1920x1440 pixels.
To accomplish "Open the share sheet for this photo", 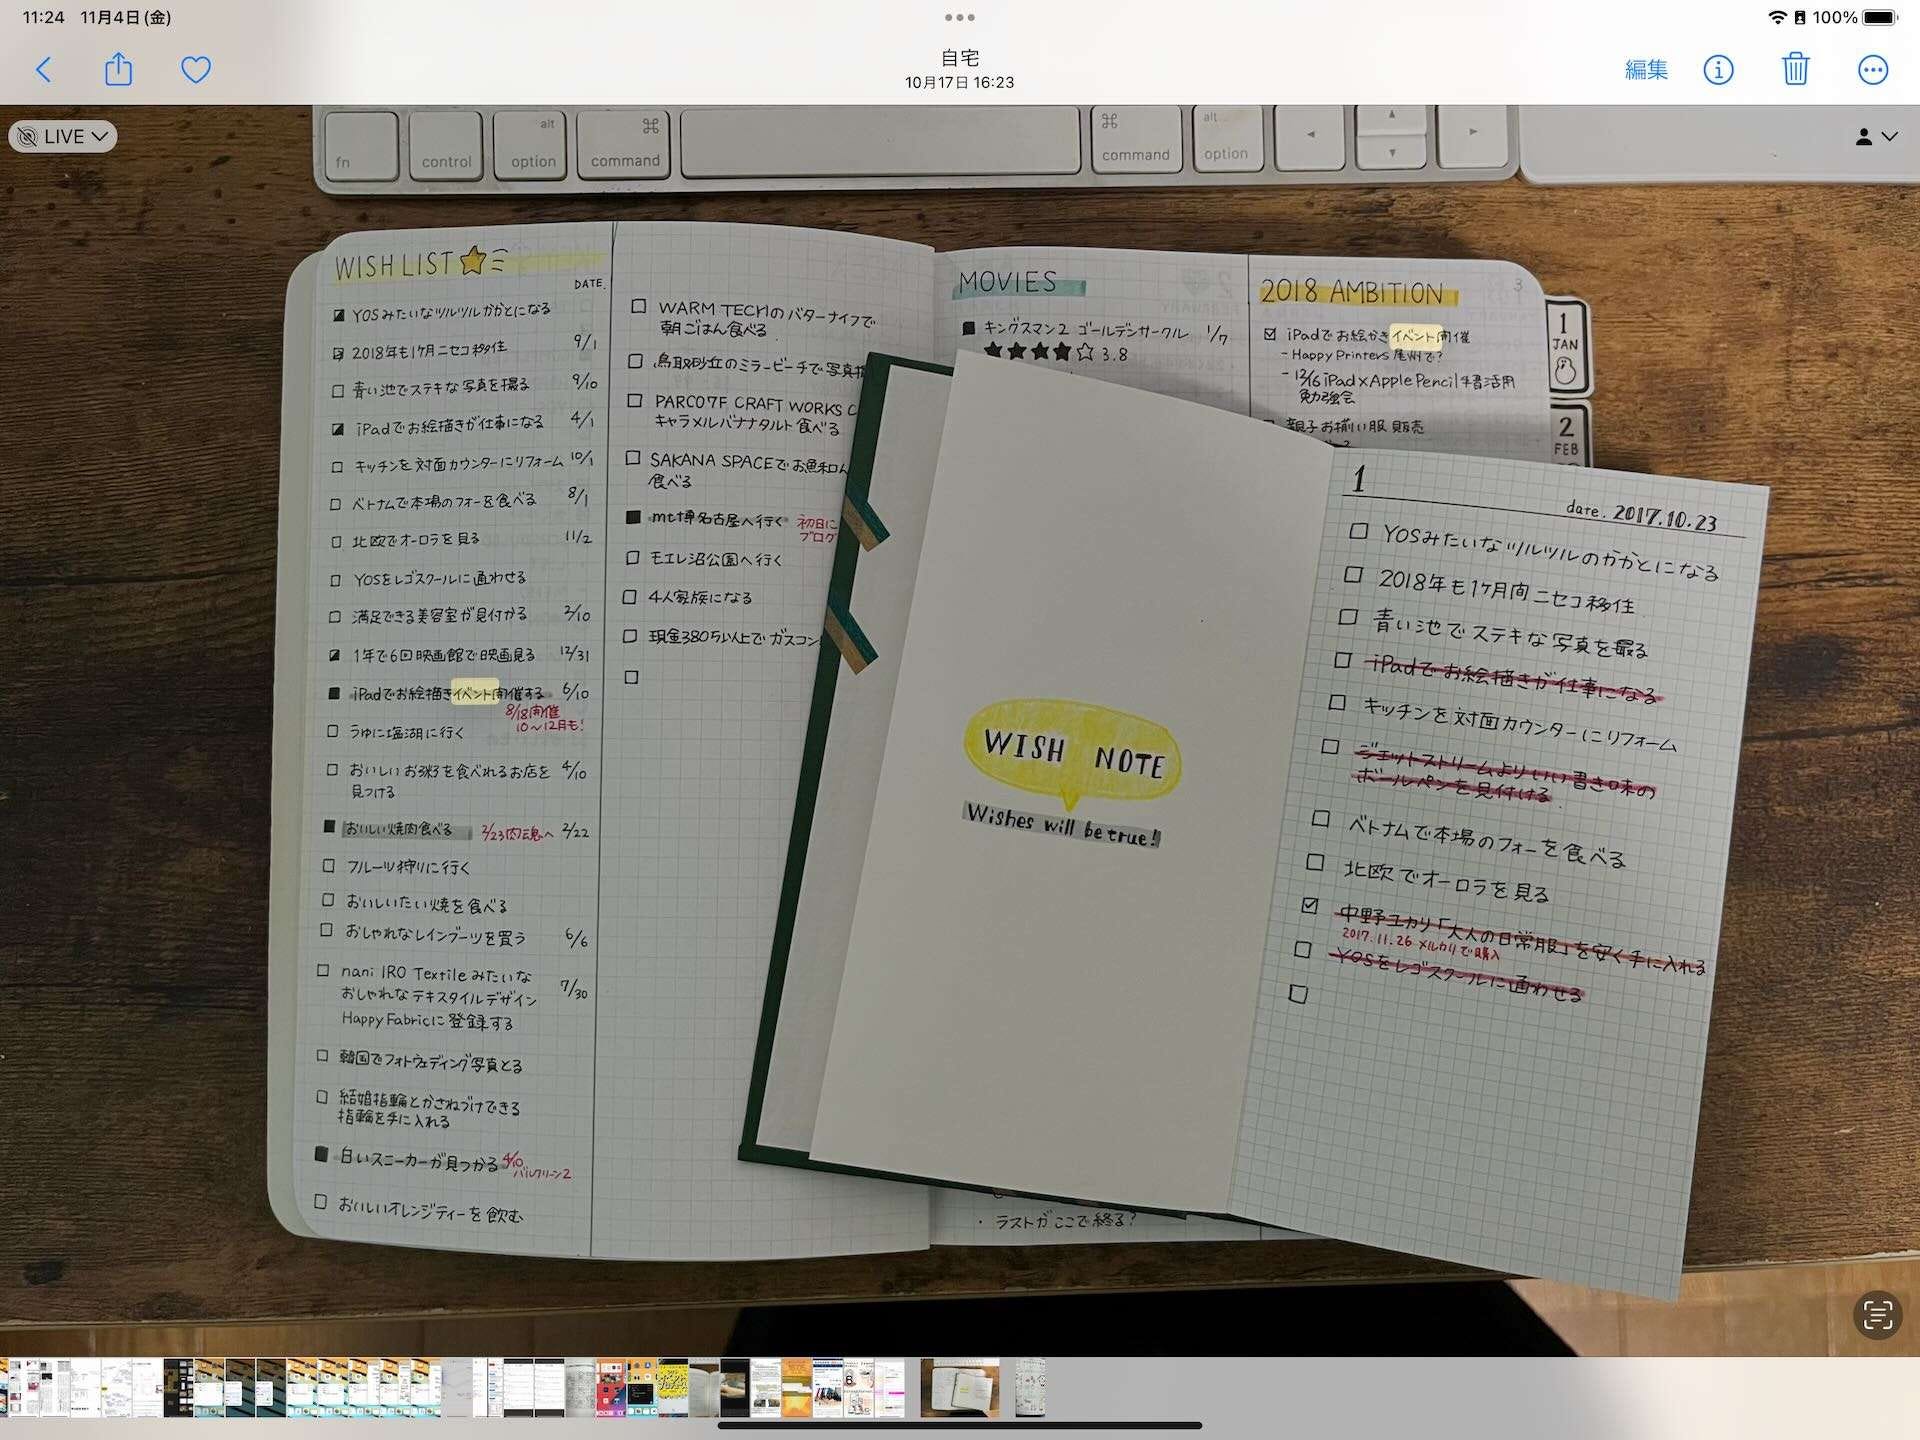I will pyautogui.click(x=119, y=69).
